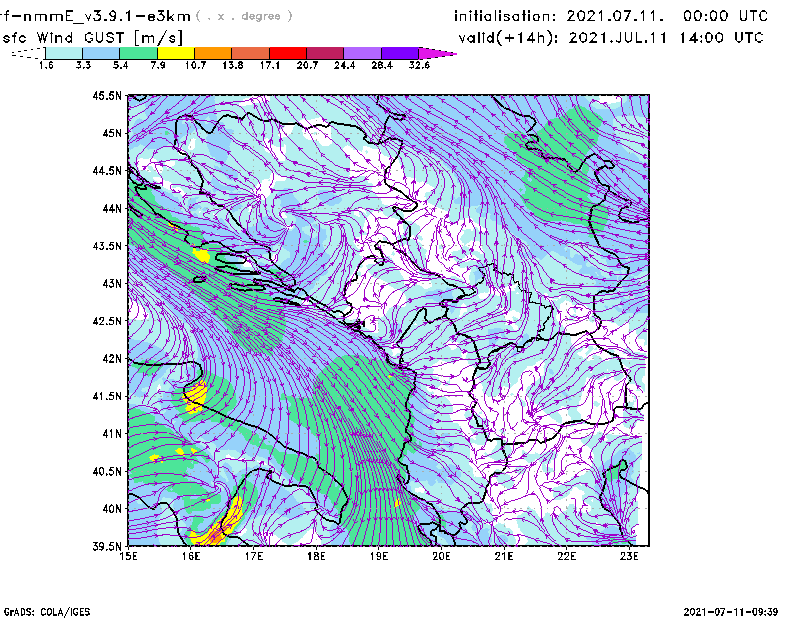Click the 'sfc Wind GUST [m/s]' title

[93, 38]
